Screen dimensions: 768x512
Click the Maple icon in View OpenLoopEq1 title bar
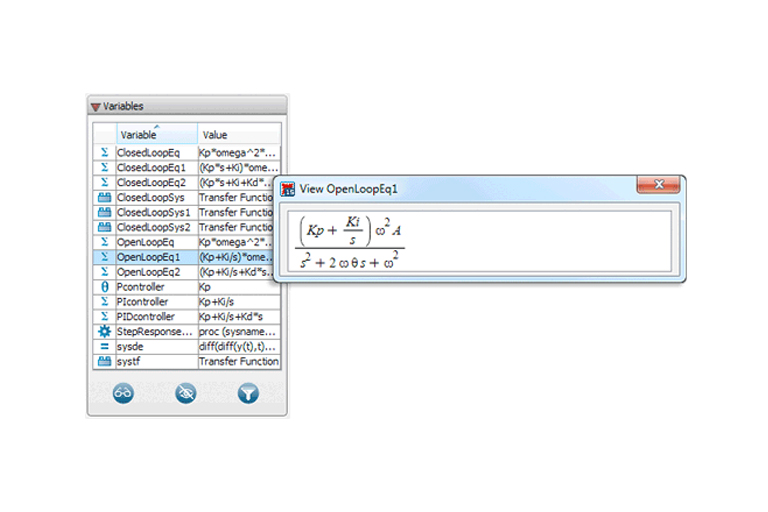[288, 189]
